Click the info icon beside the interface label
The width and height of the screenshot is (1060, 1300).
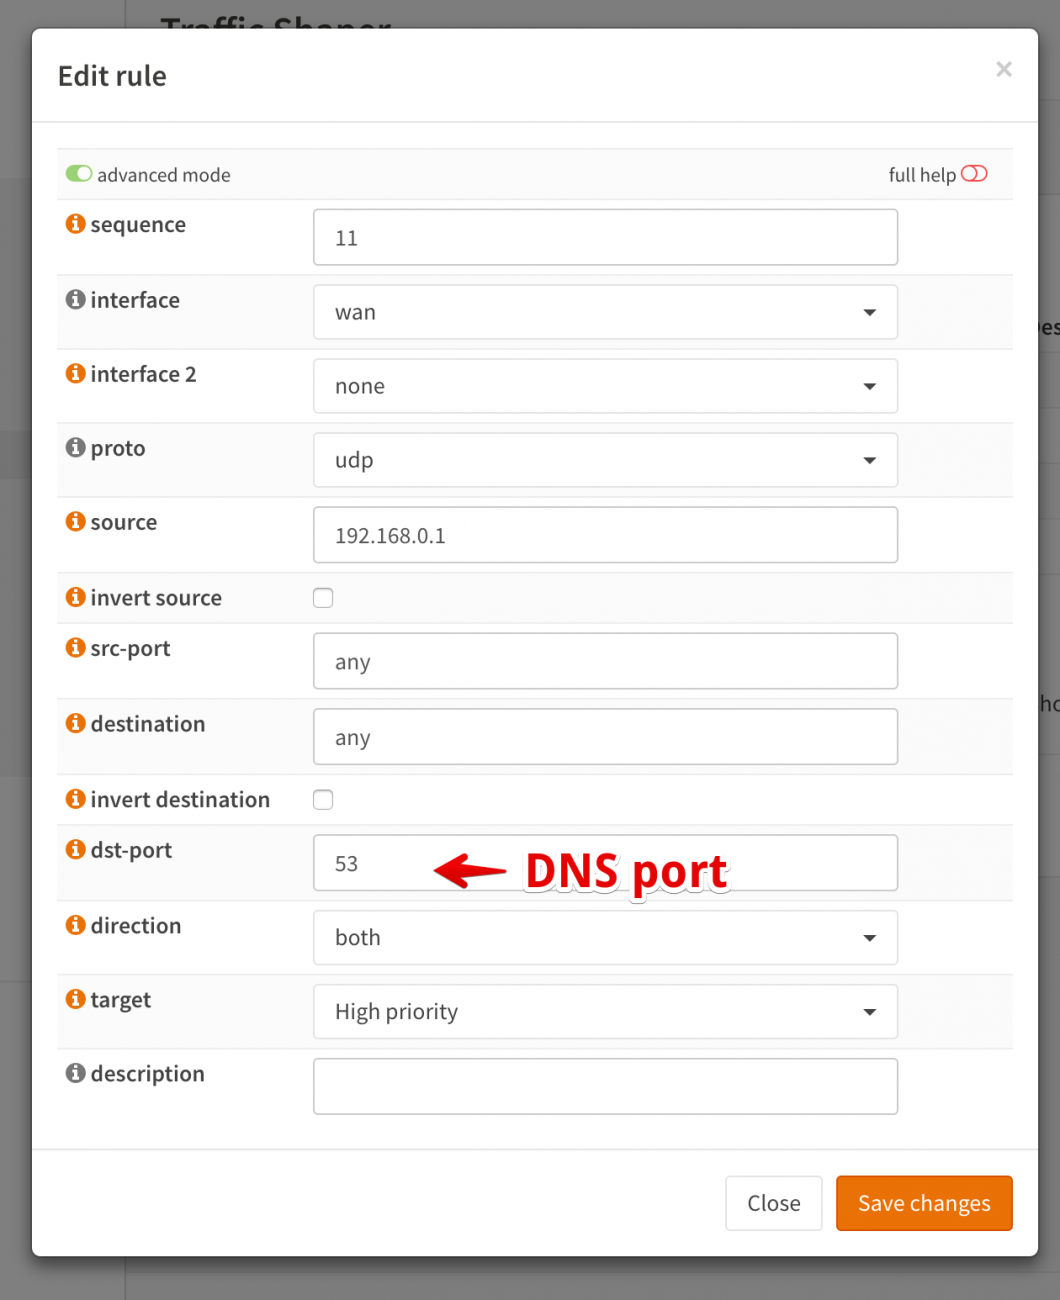pos(75,299)
